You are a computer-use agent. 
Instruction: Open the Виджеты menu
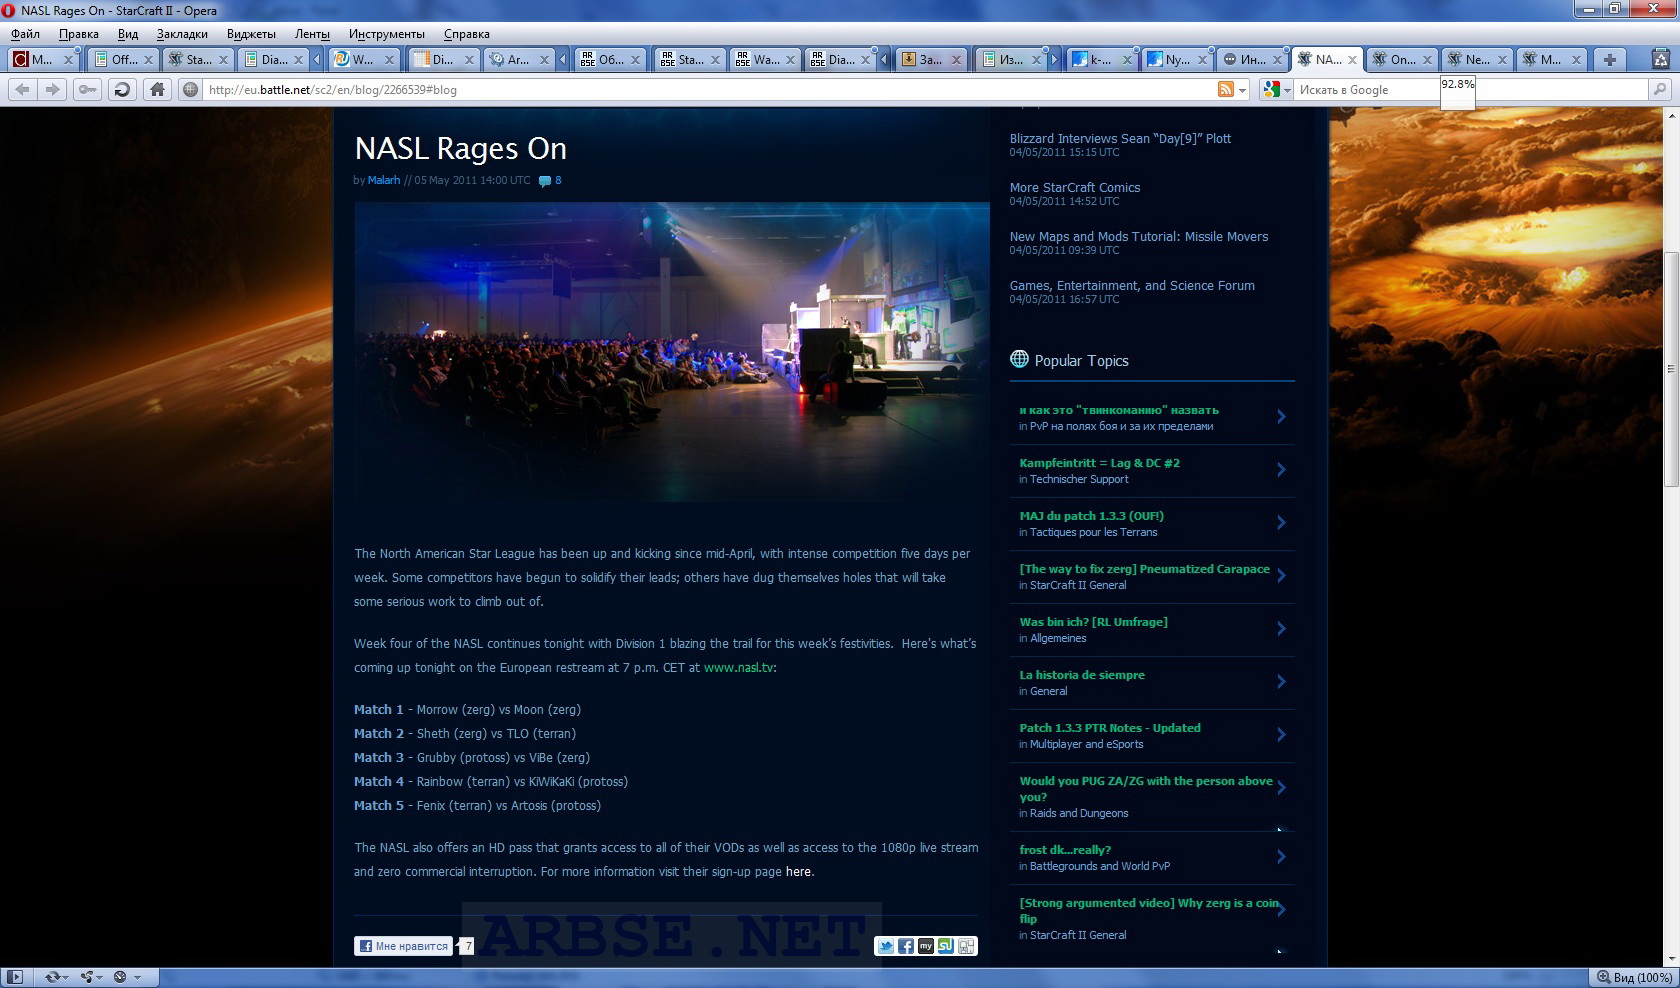click(251, 34)
